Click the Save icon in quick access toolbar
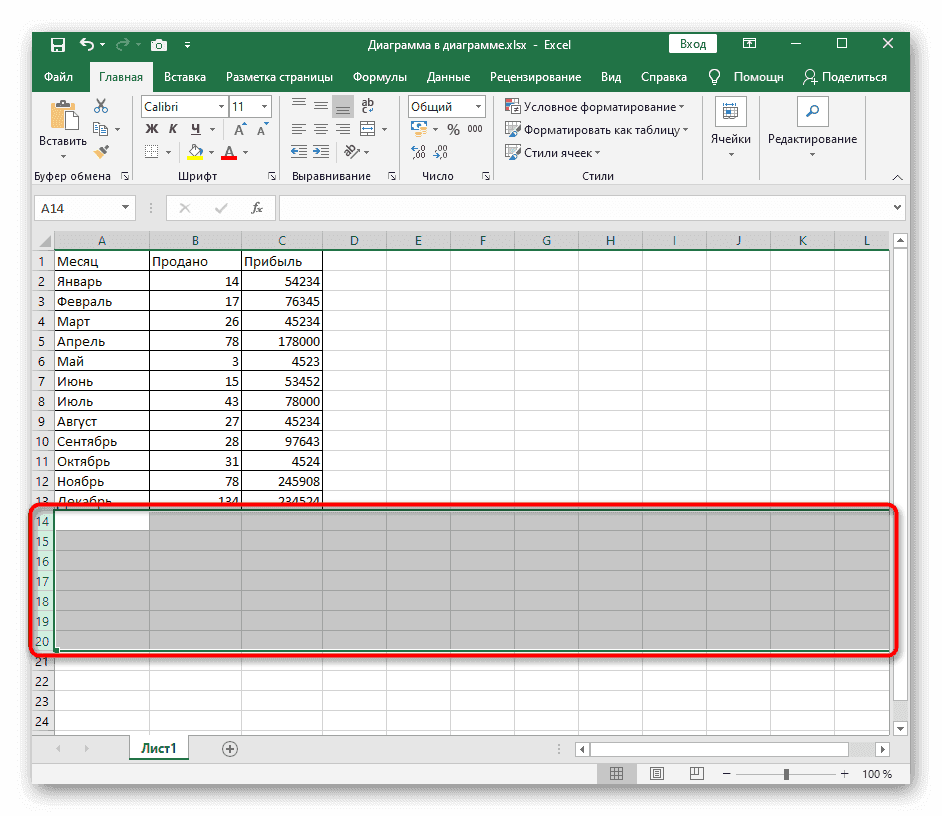Viewport: 942px width, 816px height. point(57,44)
